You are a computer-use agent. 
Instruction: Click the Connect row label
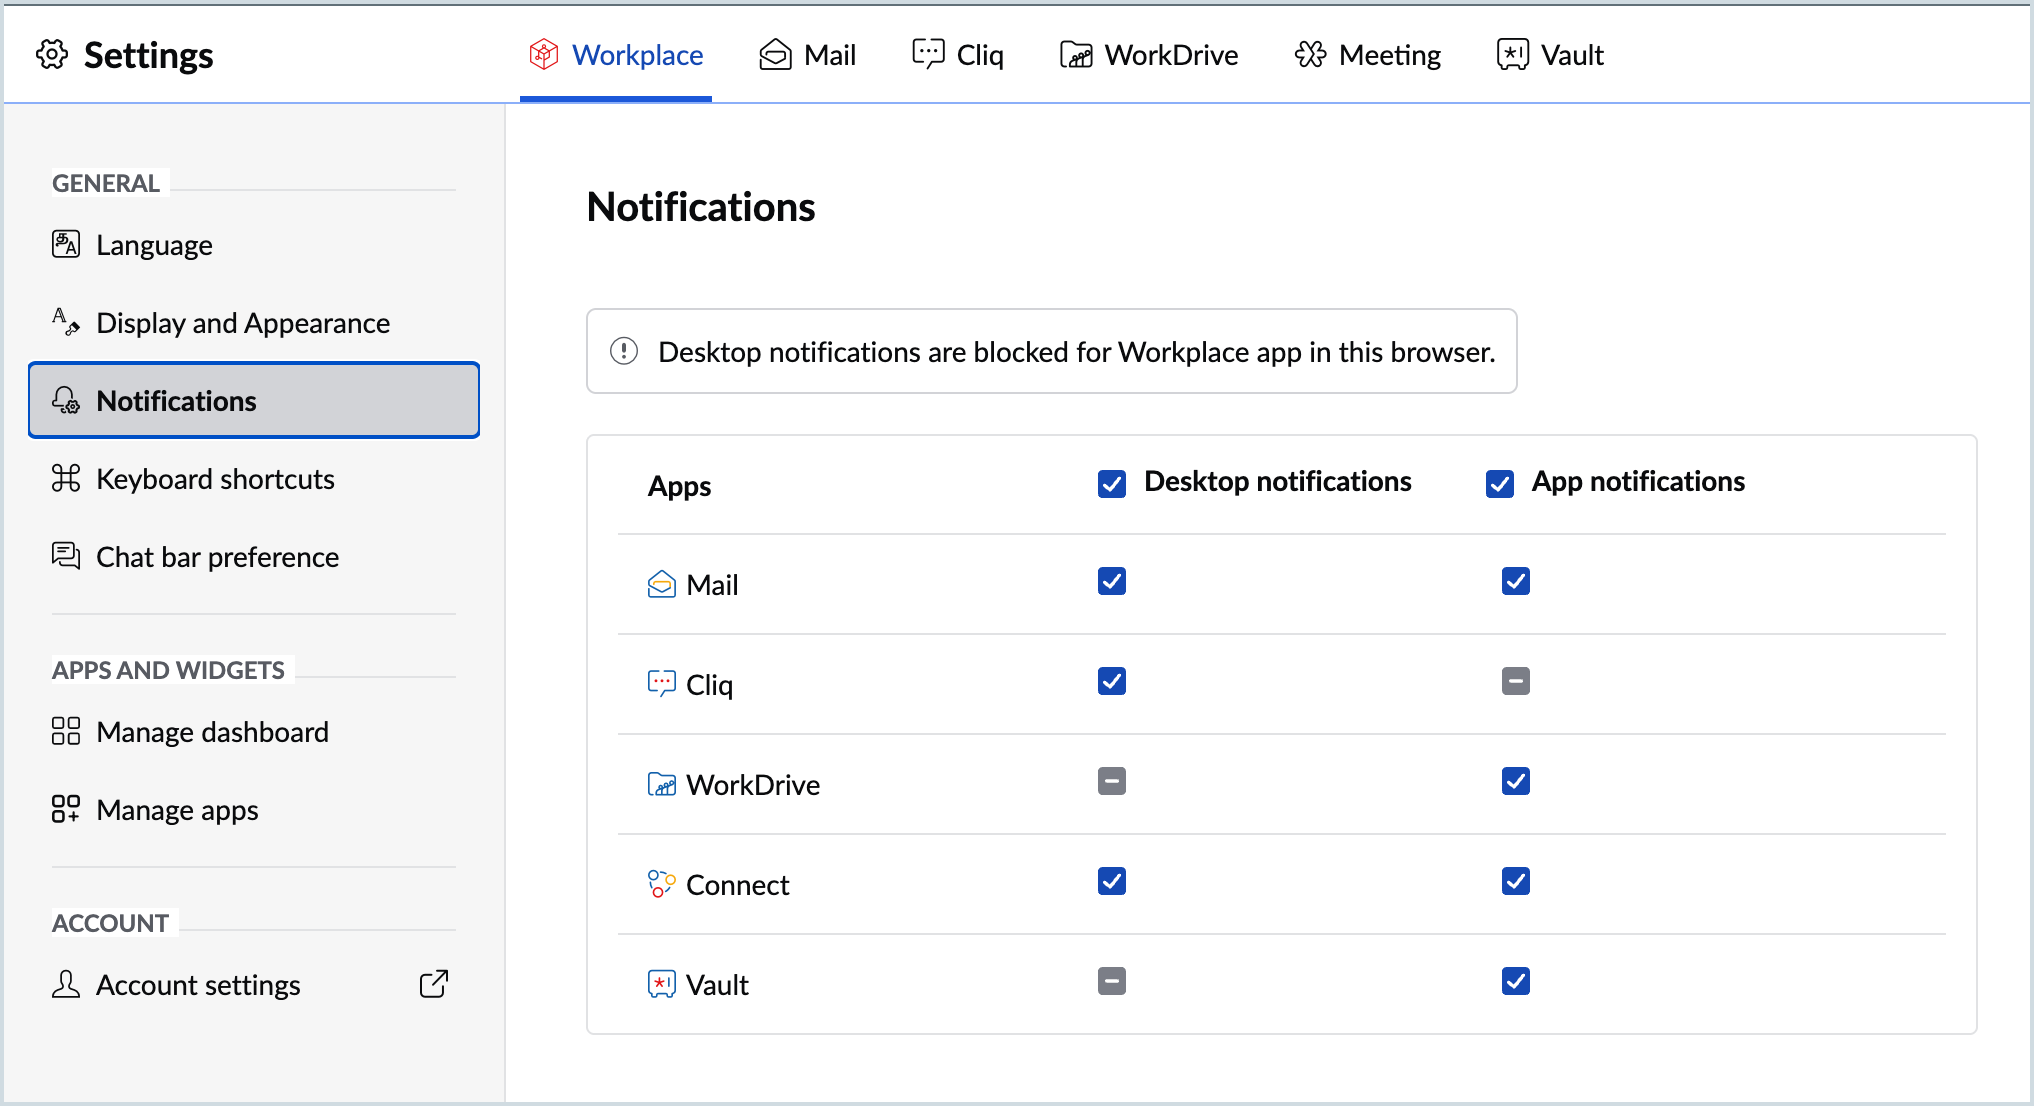738,885
